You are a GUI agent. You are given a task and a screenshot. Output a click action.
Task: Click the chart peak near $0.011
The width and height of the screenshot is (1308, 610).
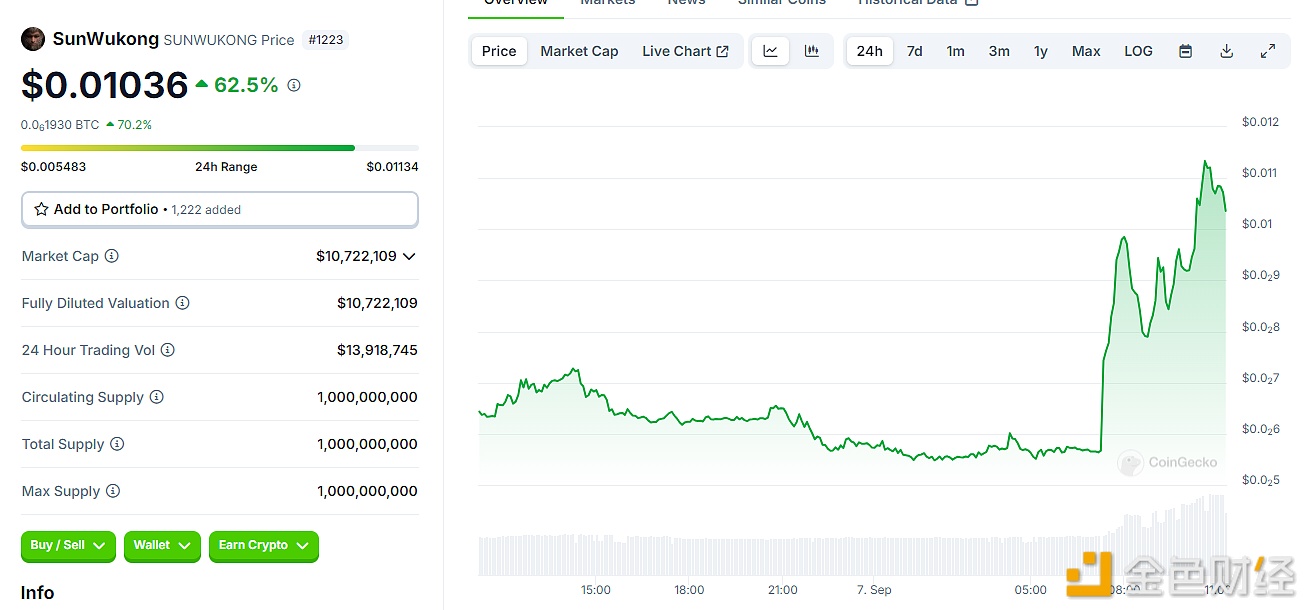pyautogui.click(x=1207, y=162)
